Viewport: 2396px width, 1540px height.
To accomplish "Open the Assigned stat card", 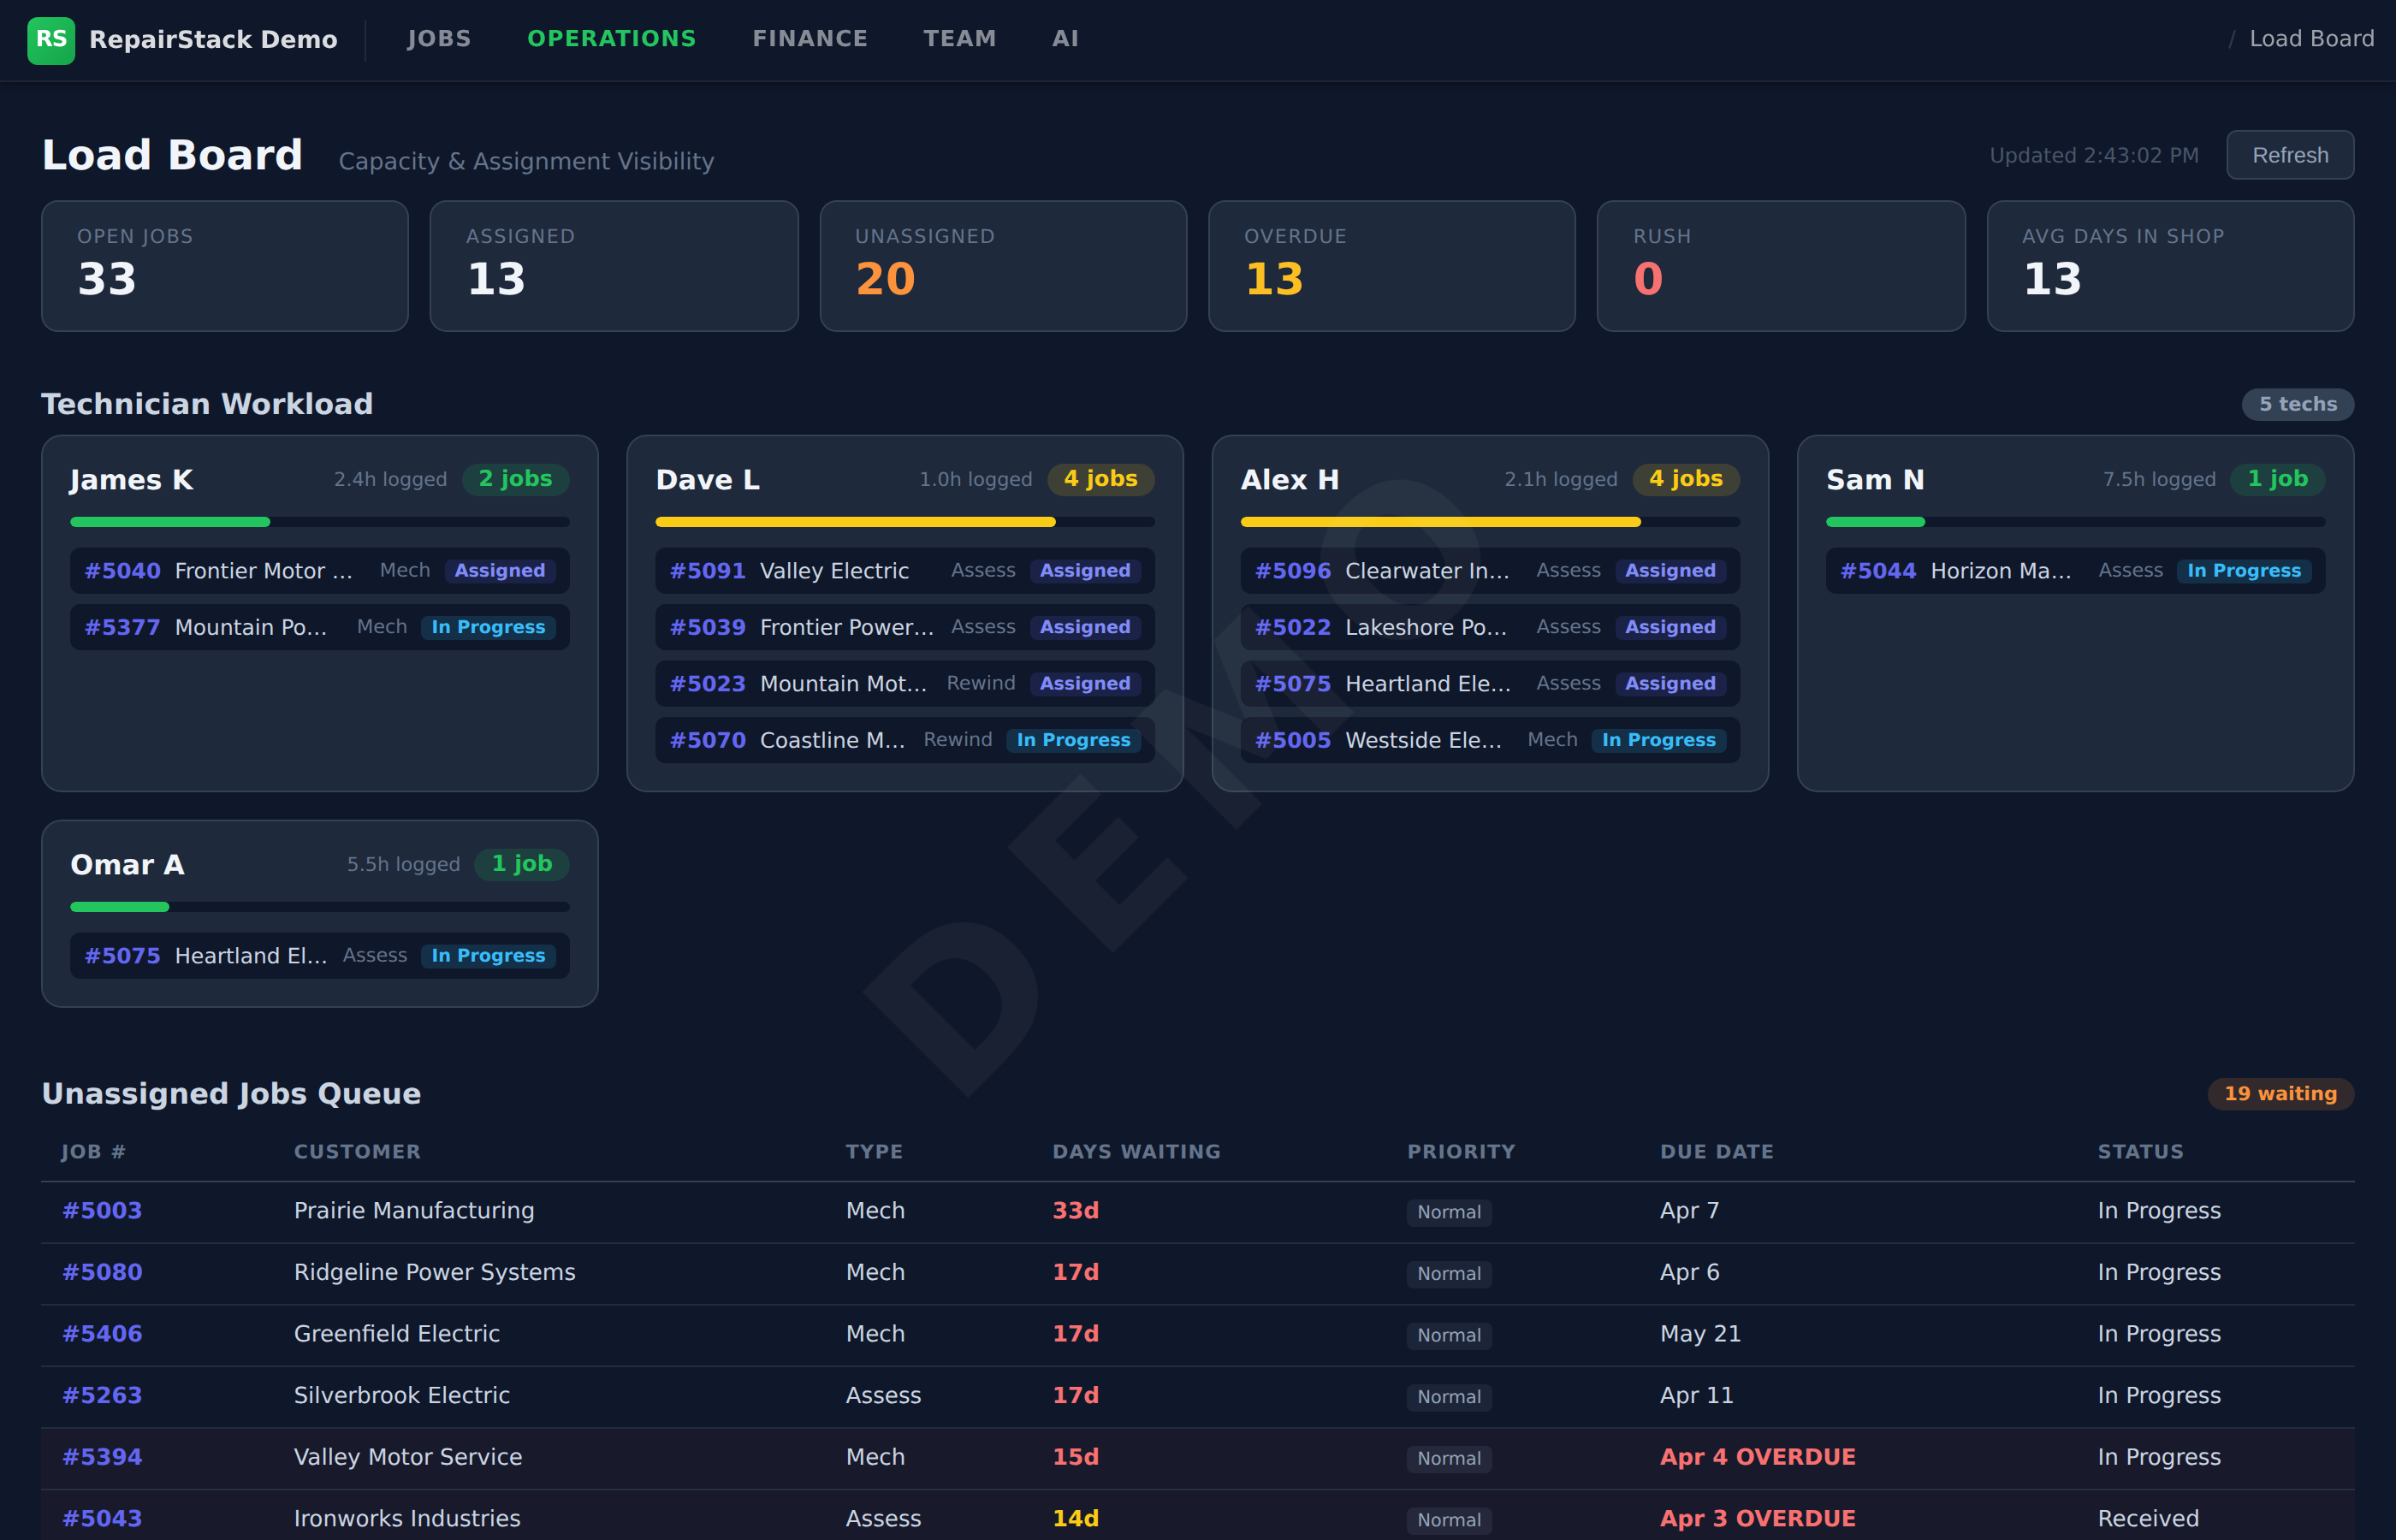I will coord(614,266).
